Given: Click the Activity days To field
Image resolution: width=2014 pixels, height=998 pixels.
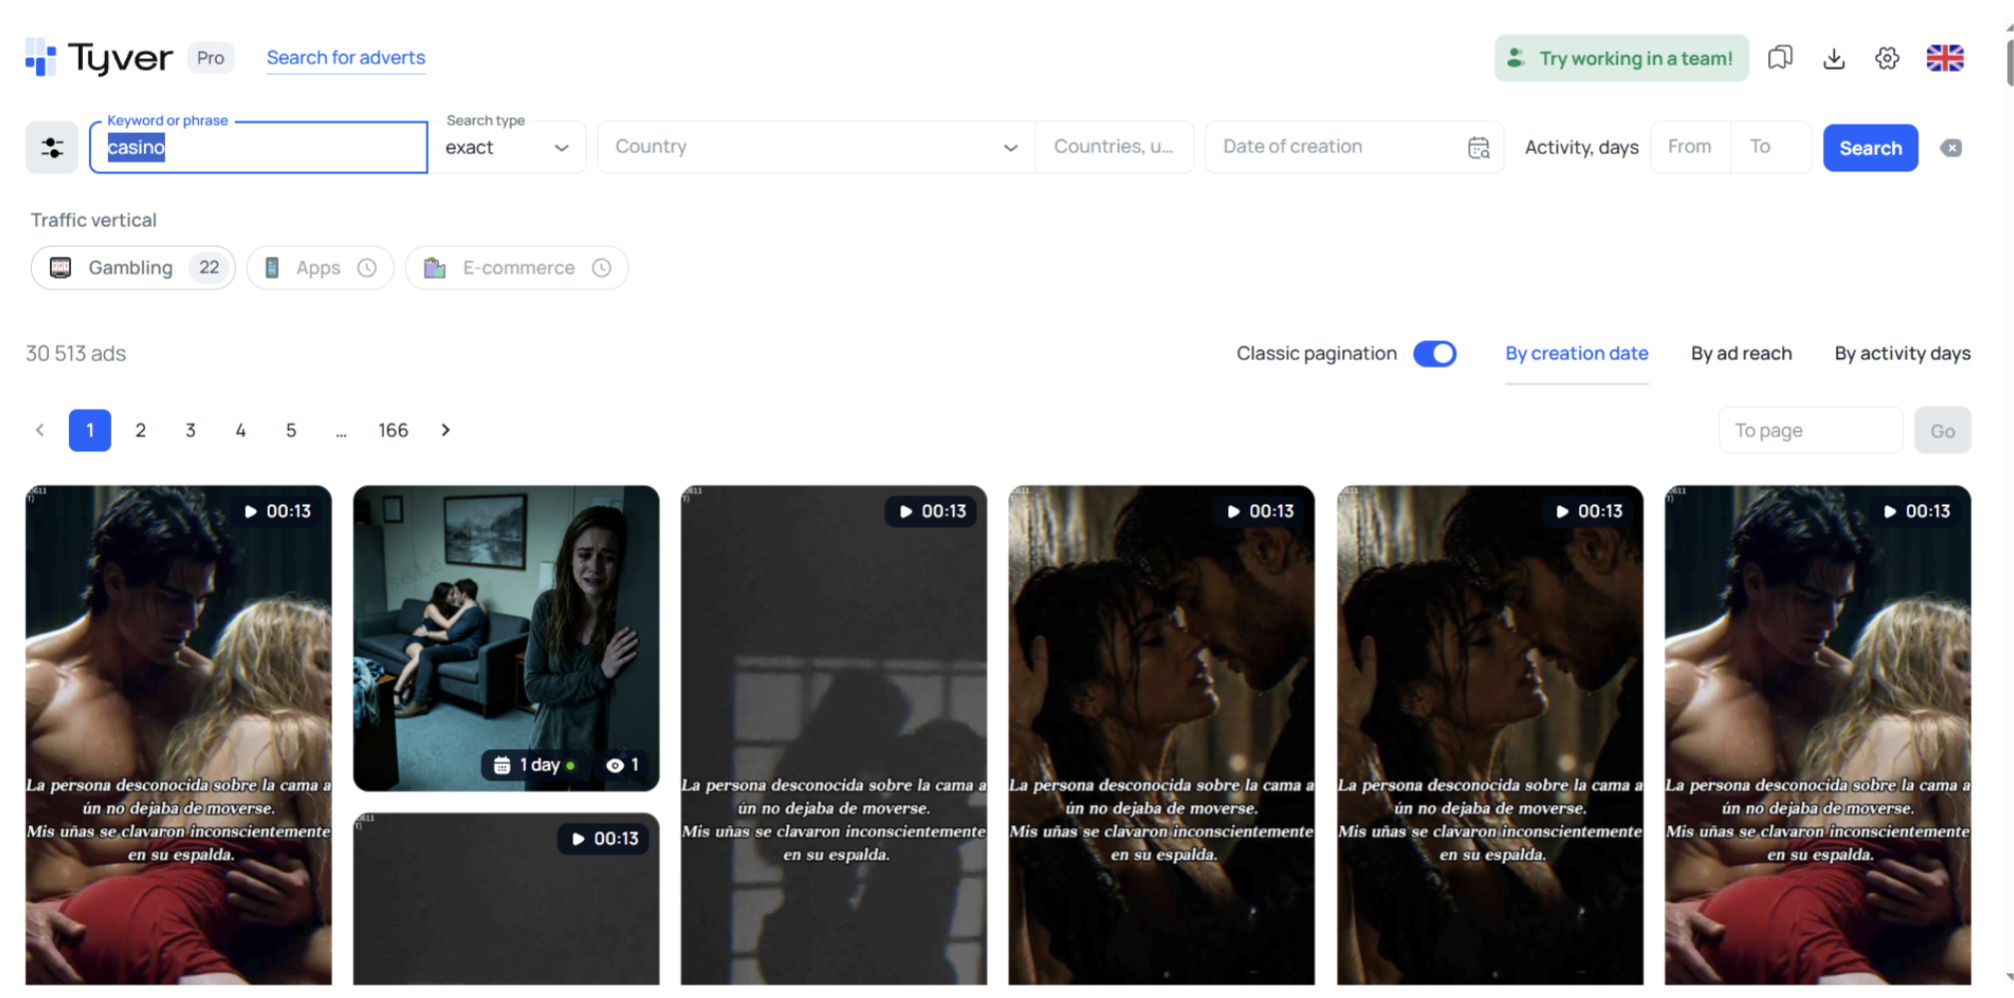Looking at the screenshot, I should point(1770,147).
